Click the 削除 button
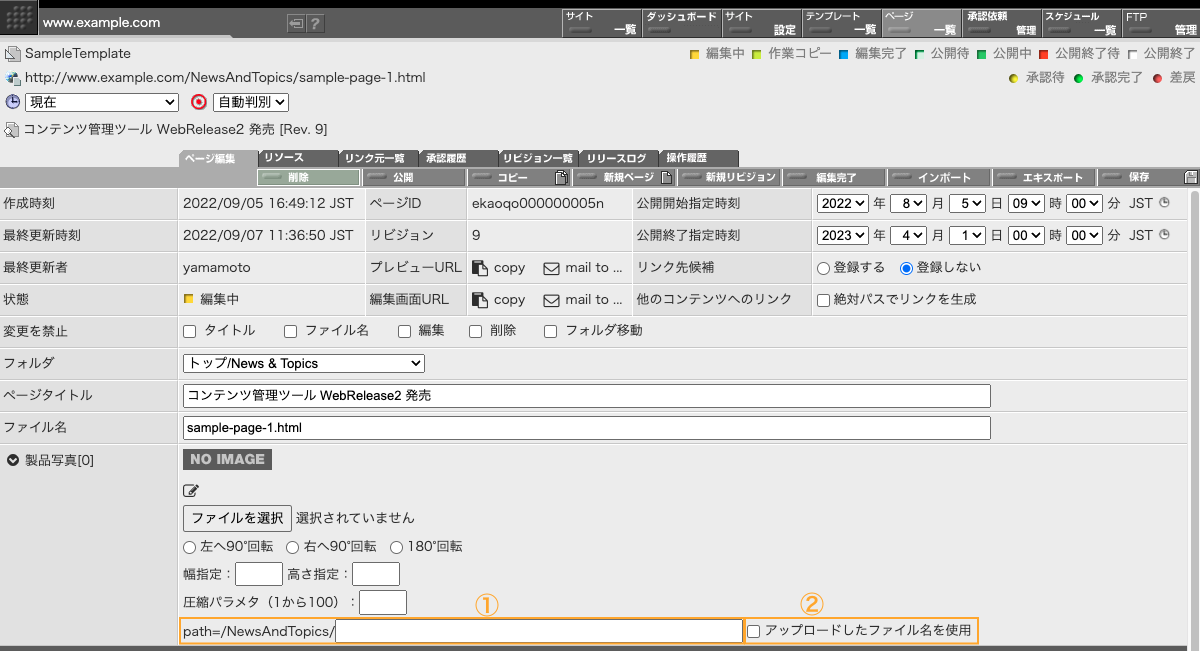The image size is (1200, 651). coord(308,177)
